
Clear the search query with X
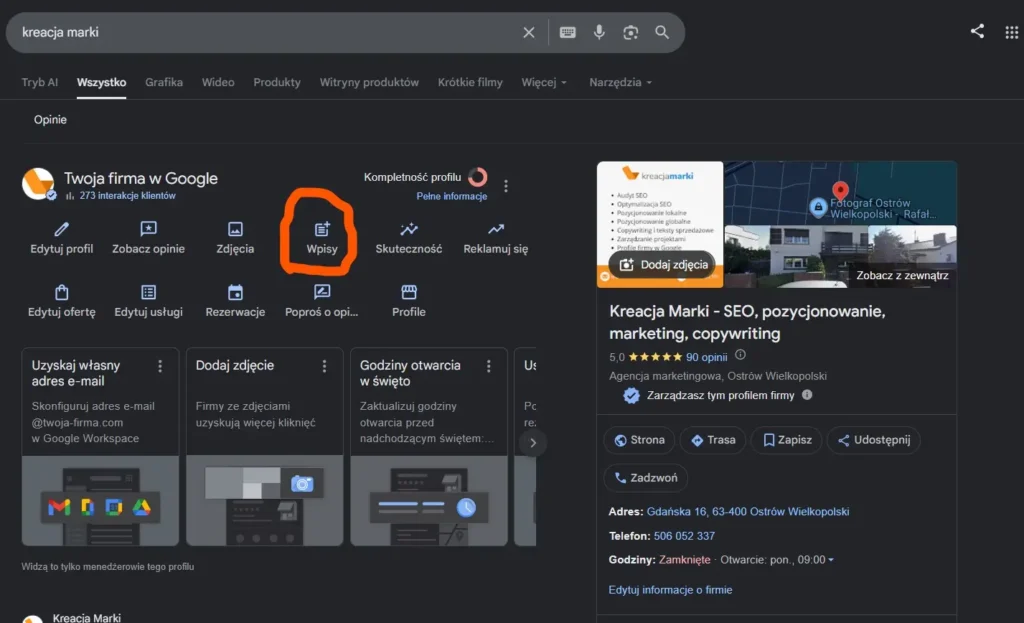tap(528, 32)
